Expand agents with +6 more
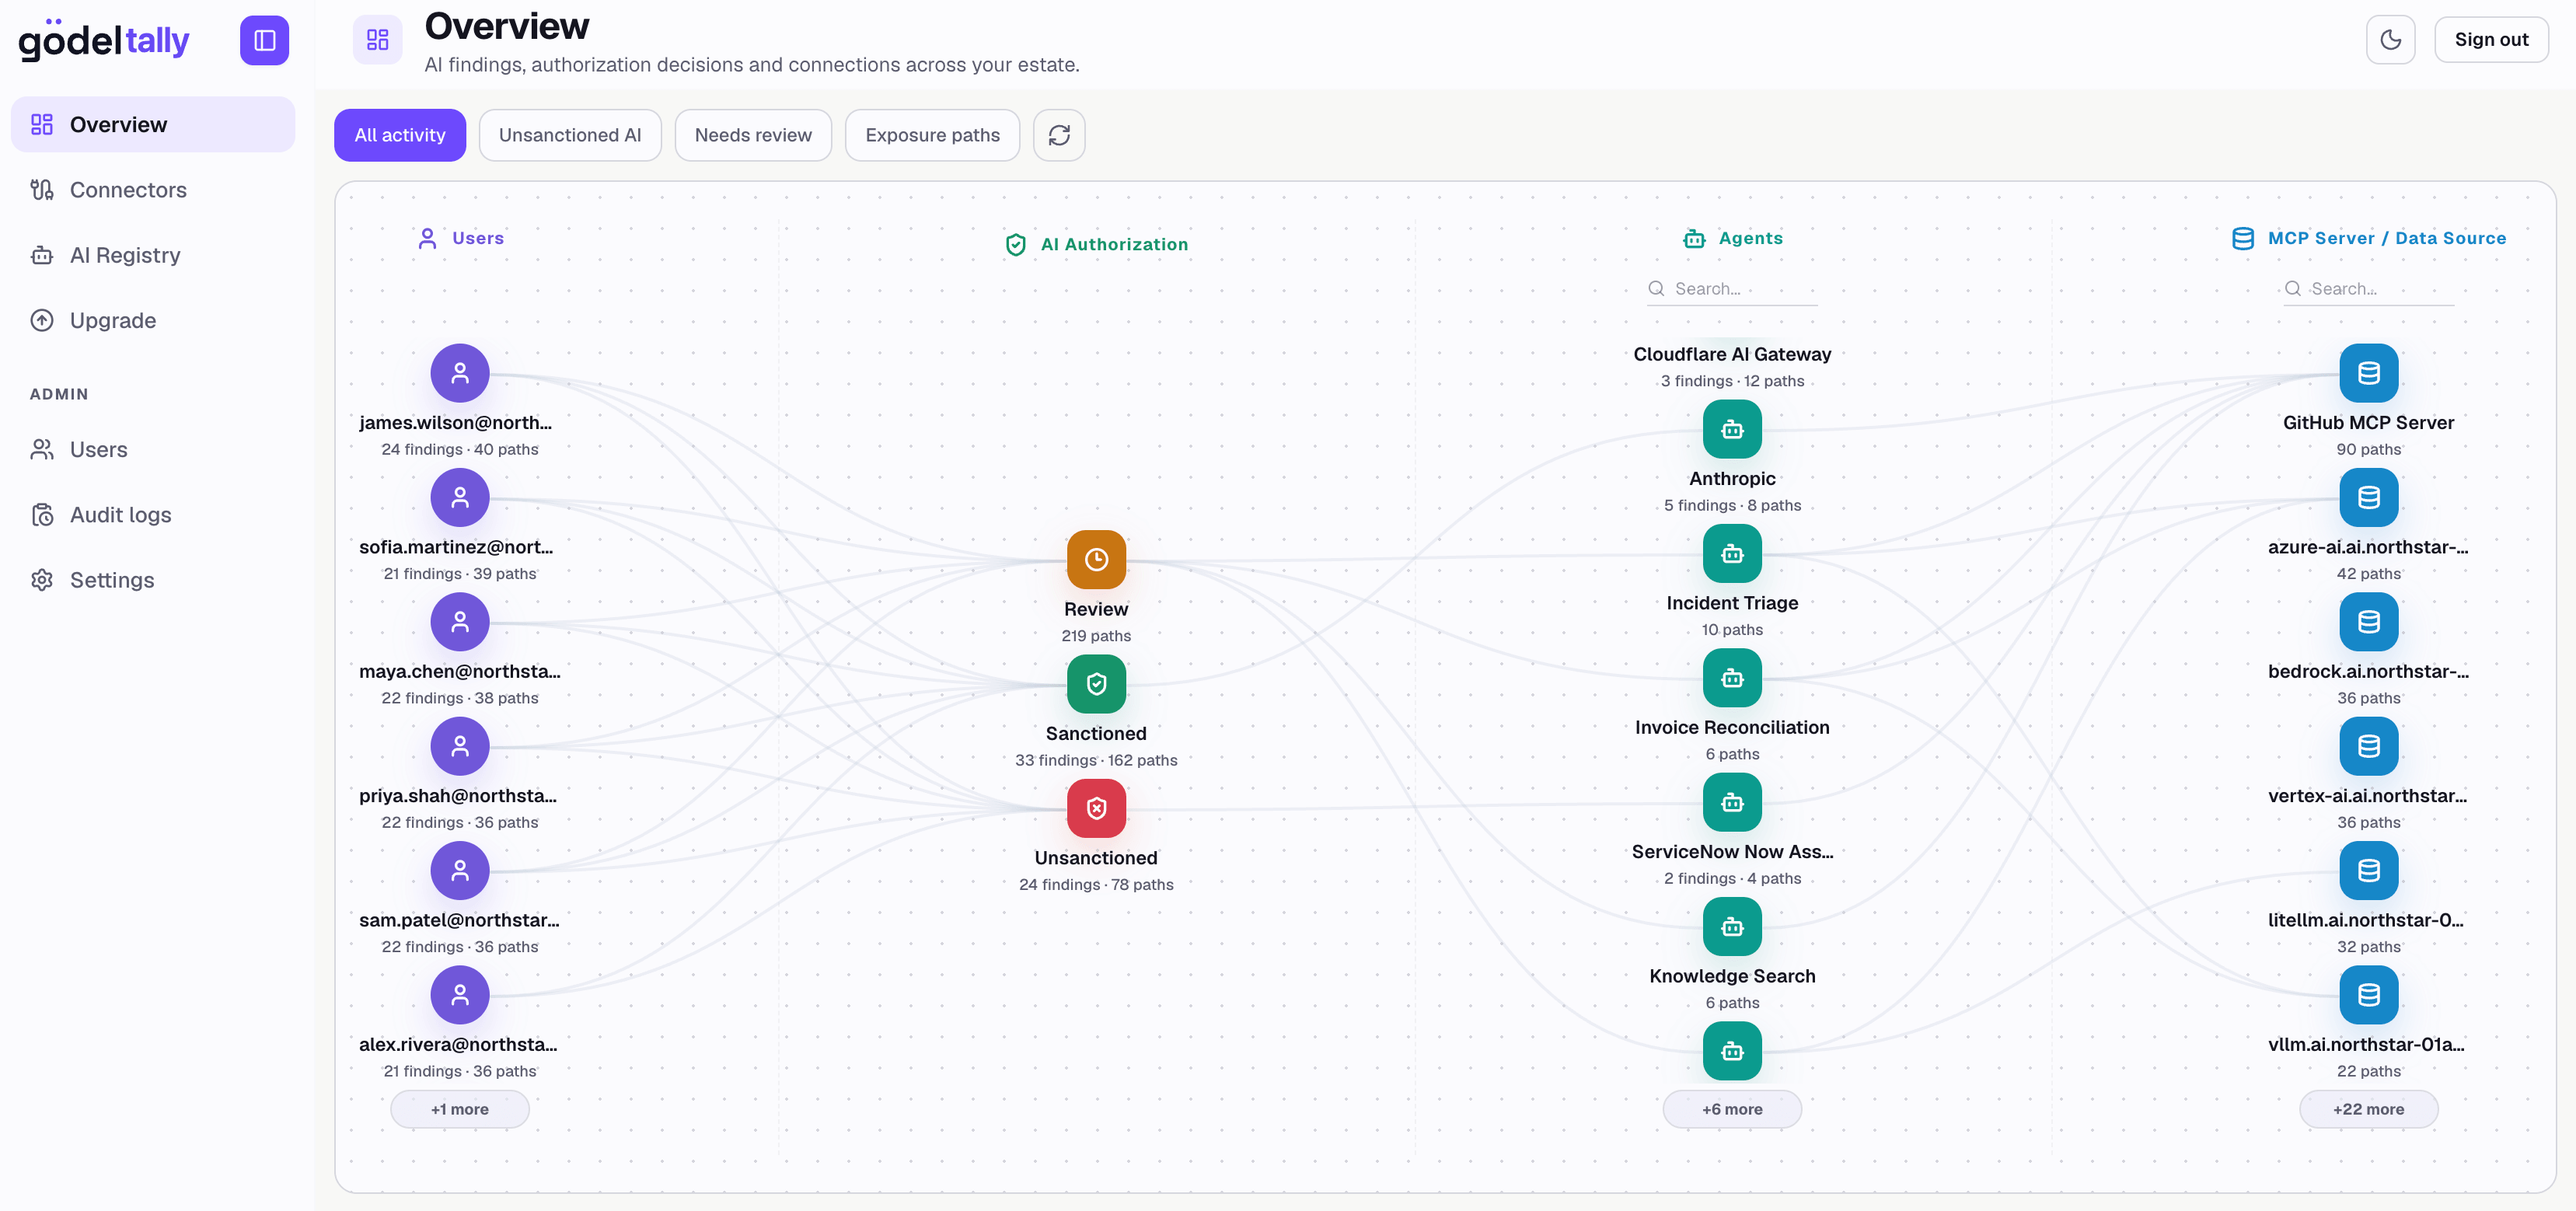The image size is (2576, 1211). point(1732,1109)
